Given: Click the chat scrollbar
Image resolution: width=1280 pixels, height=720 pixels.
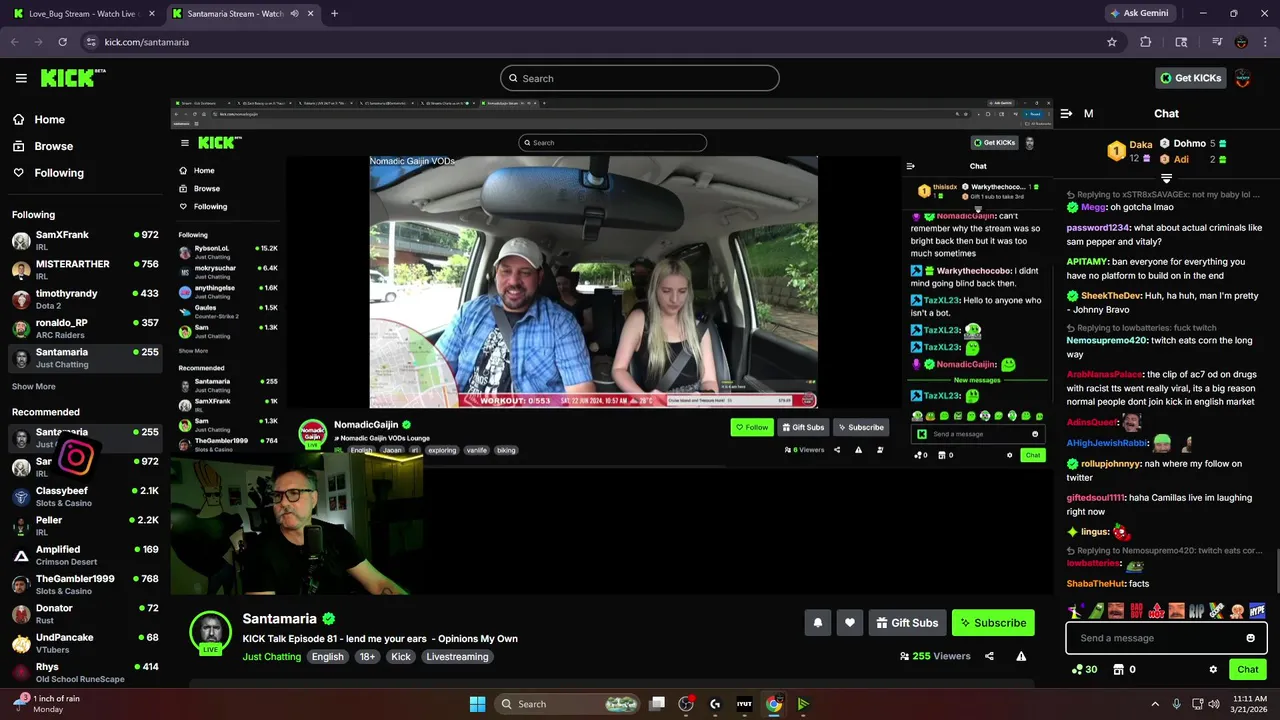Looking at the screenshot, I should tap(1277, 570).
